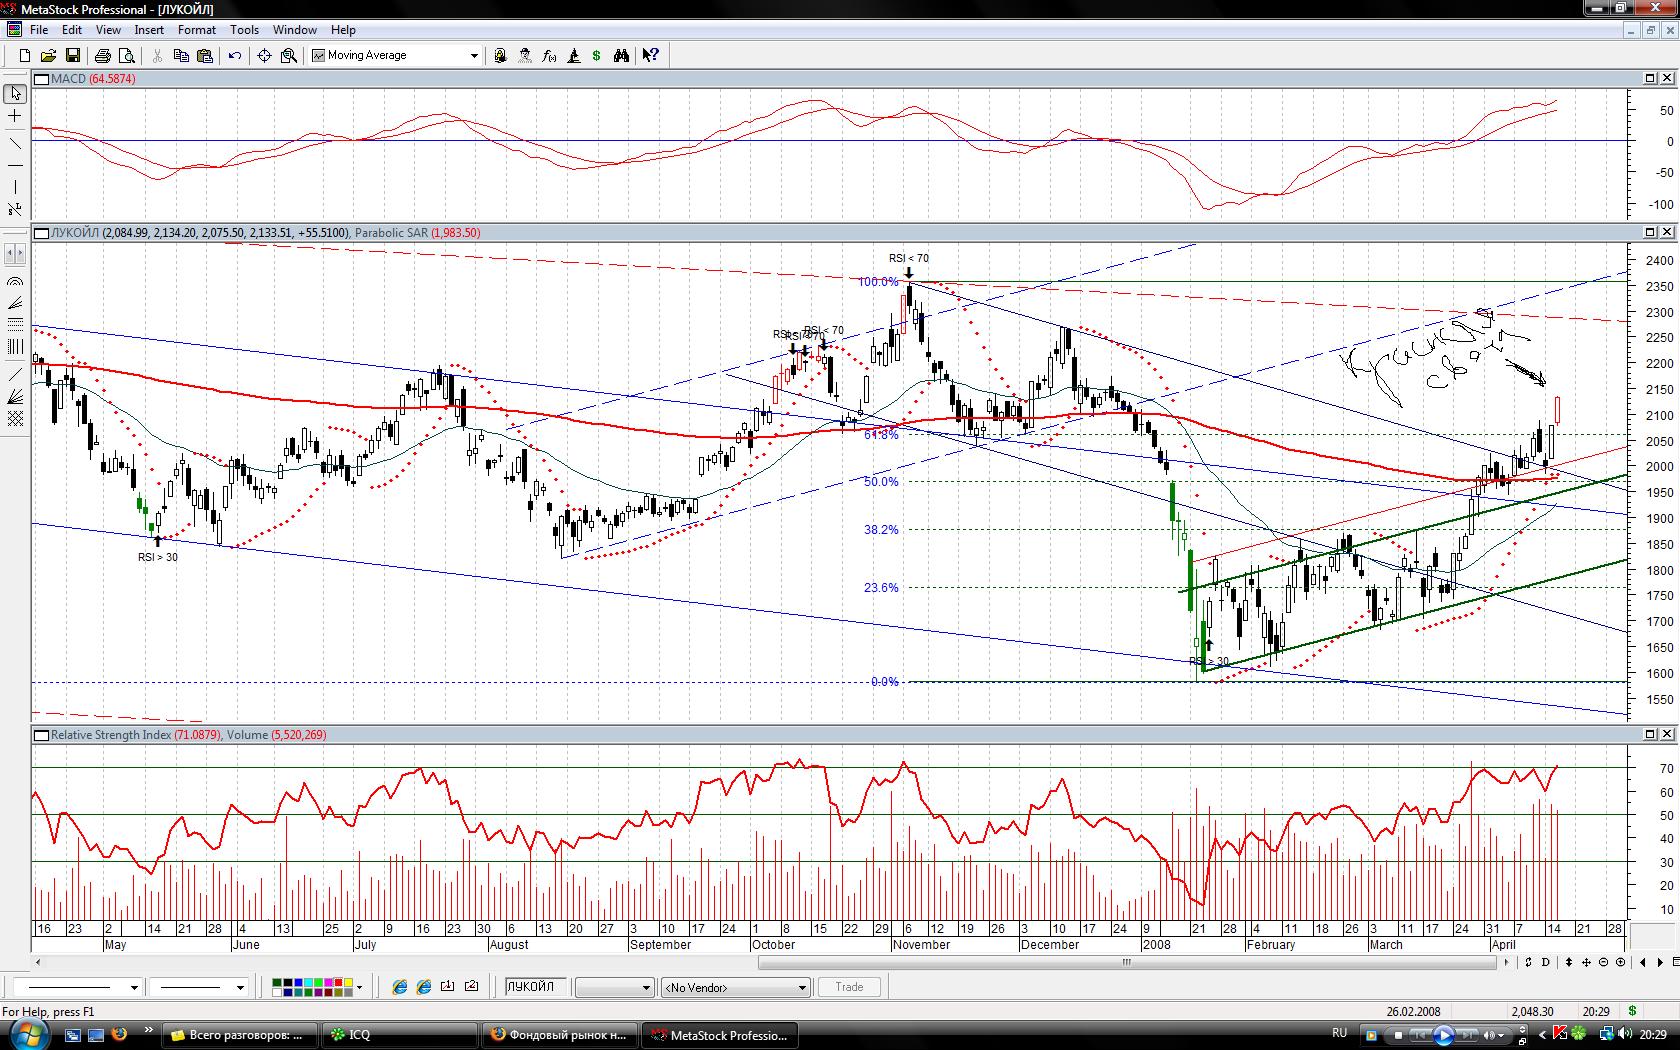Image resolution: width=1680 pixels, height=1050 pixels.
Task: Open the Window menu
Action: pyautogui.click(x=295, y=30)
